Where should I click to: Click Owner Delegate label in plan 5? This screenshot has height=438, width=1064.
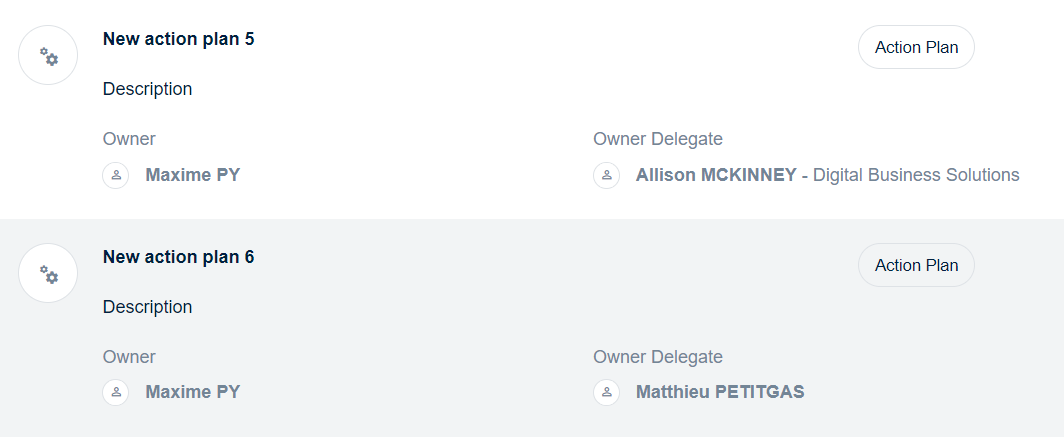point(658,139)
